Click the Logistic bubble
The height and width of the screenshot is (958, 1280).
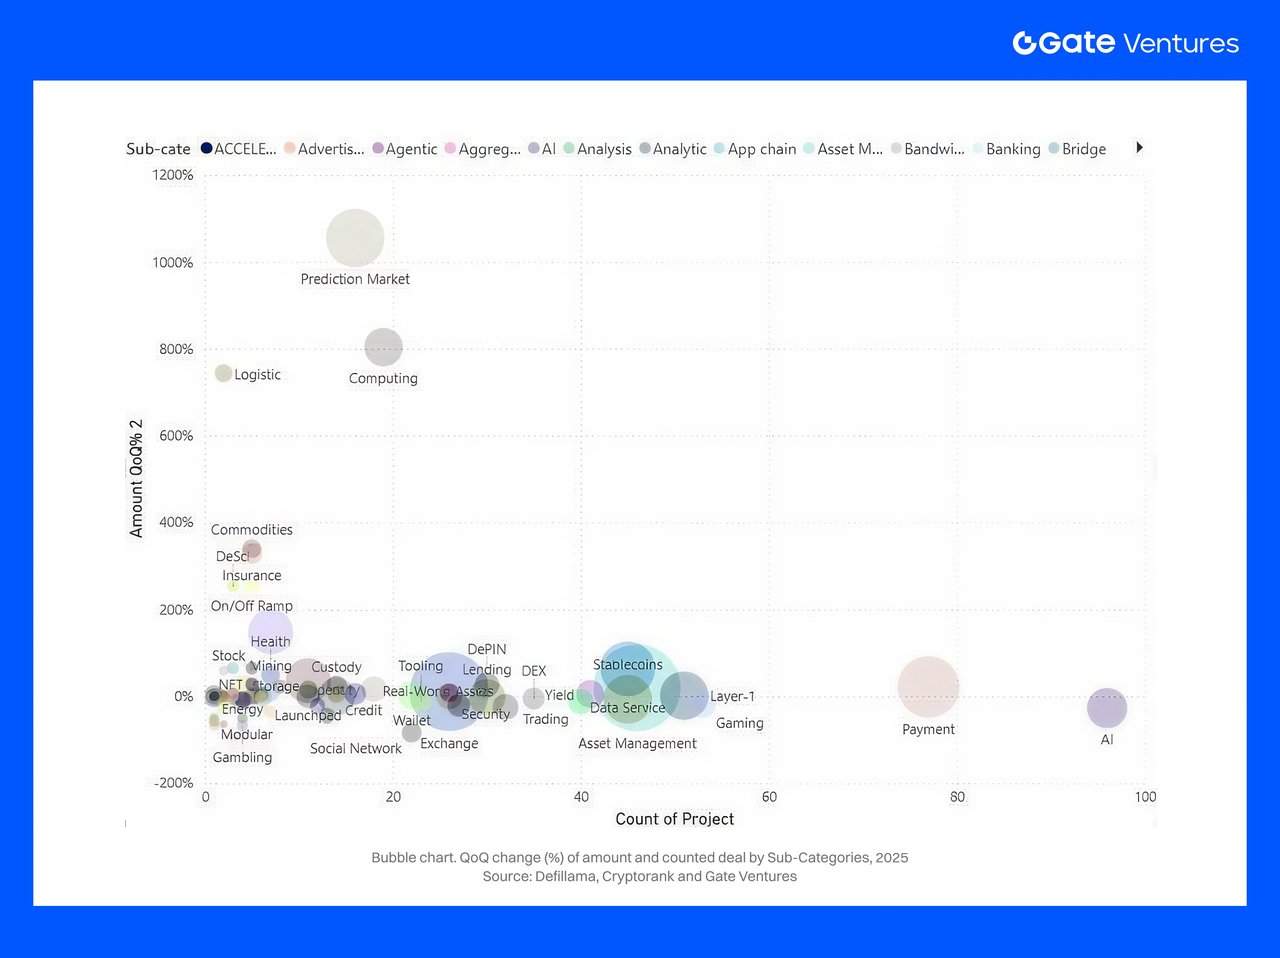point(223,373)
